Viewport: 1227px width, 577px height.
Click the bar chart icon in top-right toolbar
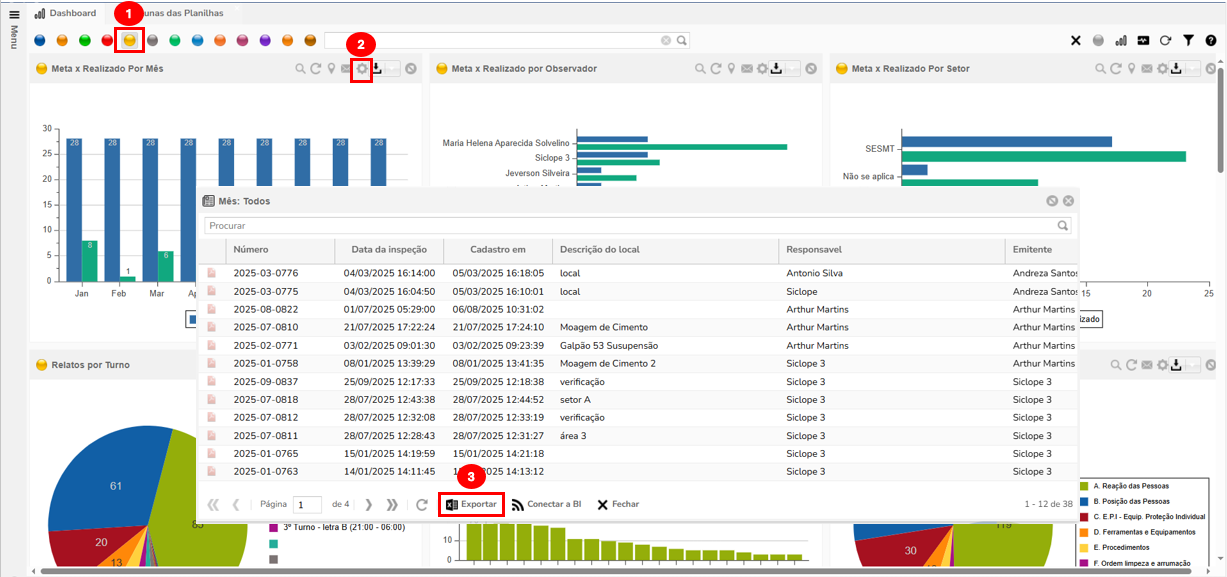coord(1120,41)
